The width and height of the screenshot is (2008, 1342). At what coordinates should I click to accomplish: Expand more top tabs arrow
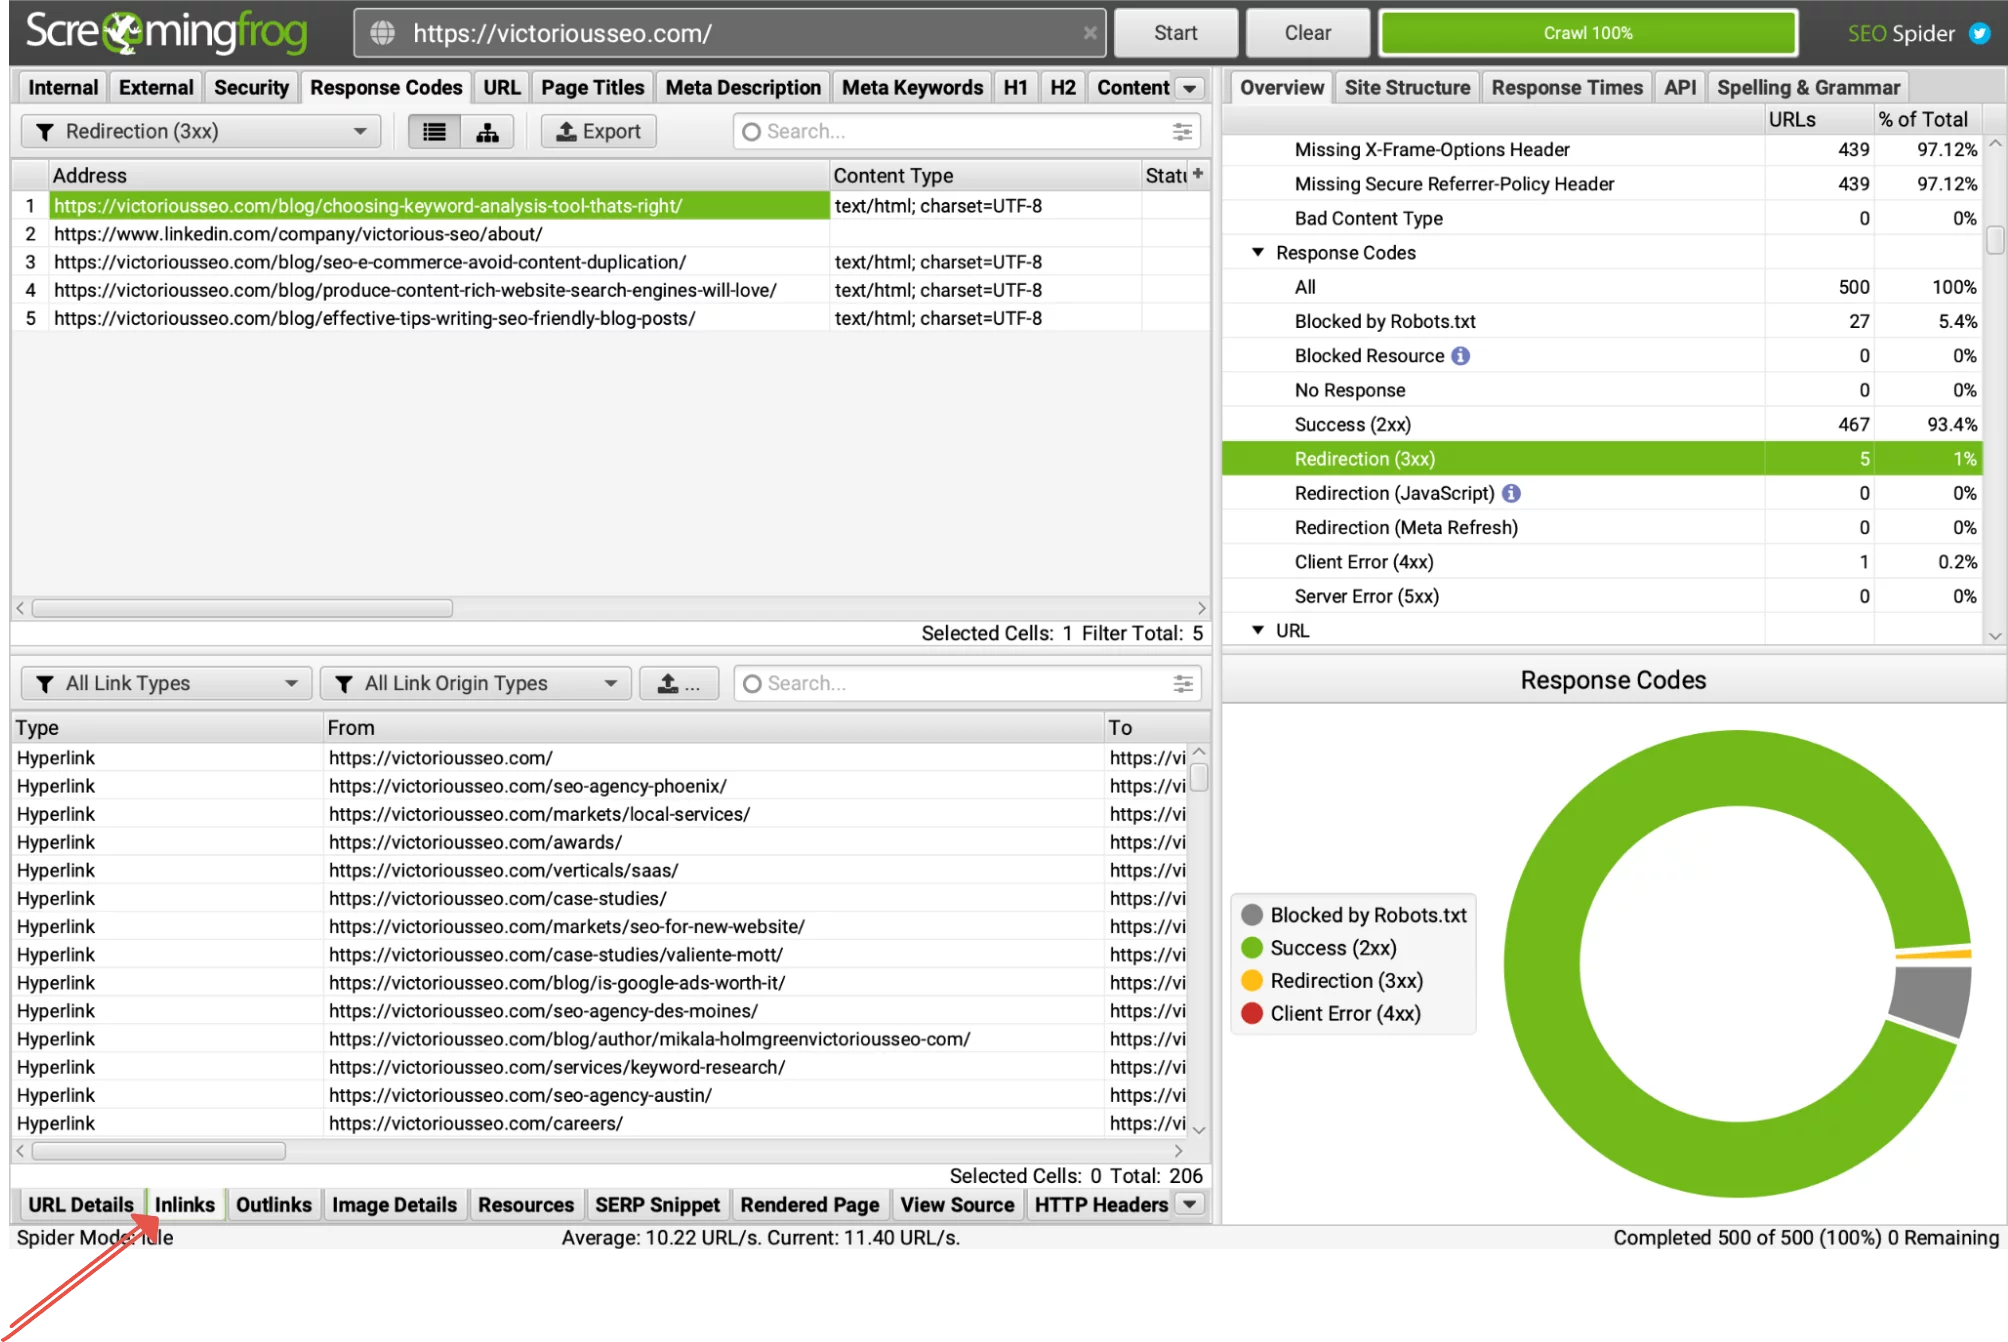click(x=1189, y=88)
